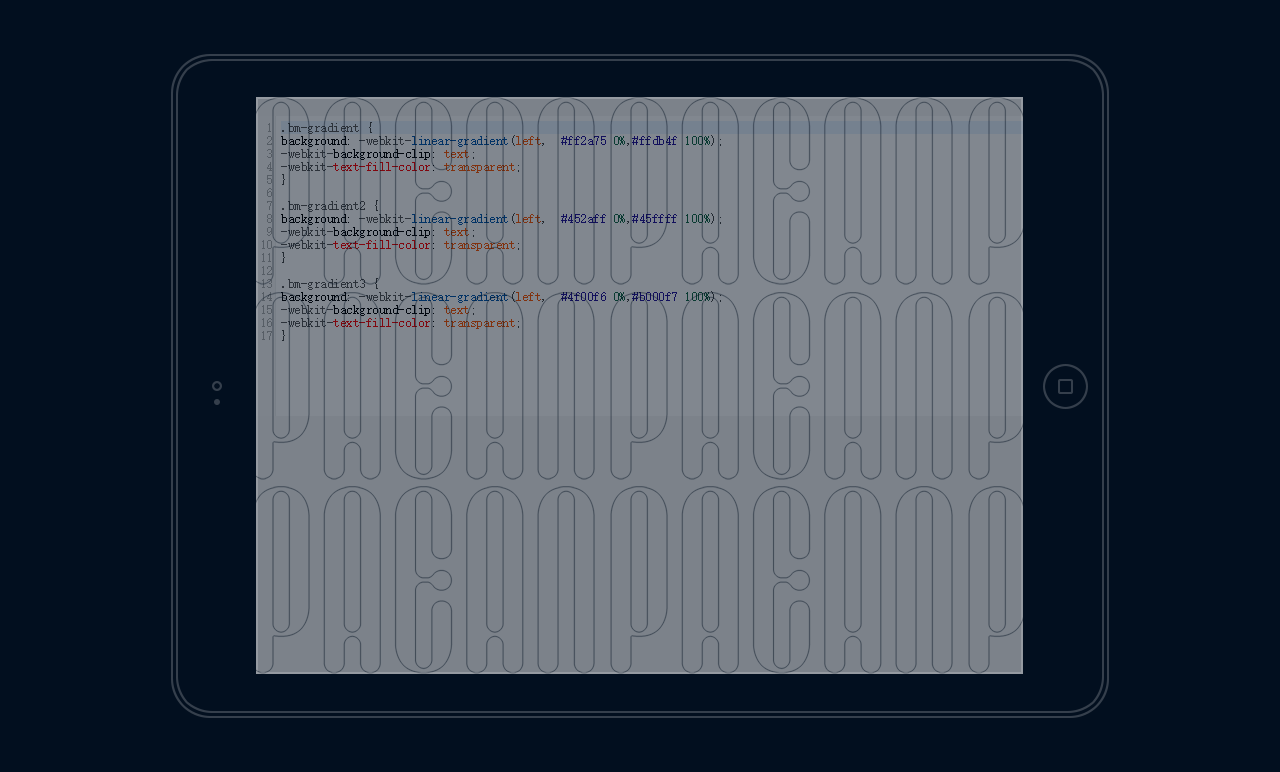Click 'linear-gradient' keyword on line 14
Screen dimensions: 1280x772
tap(459, 297)
